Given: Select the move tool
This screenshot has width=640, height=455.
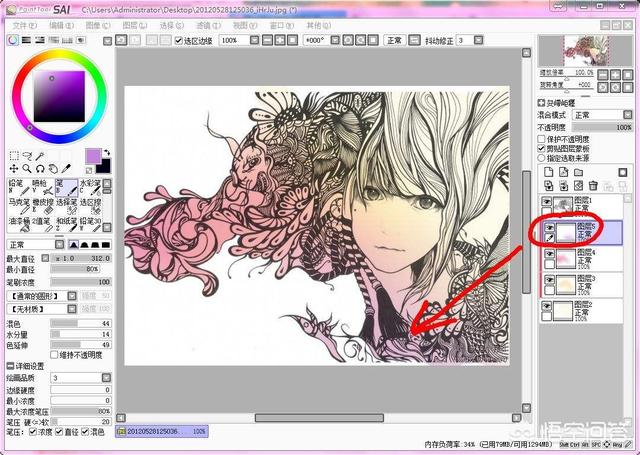Looking at the screenshot, I should (x=14, y=169).
